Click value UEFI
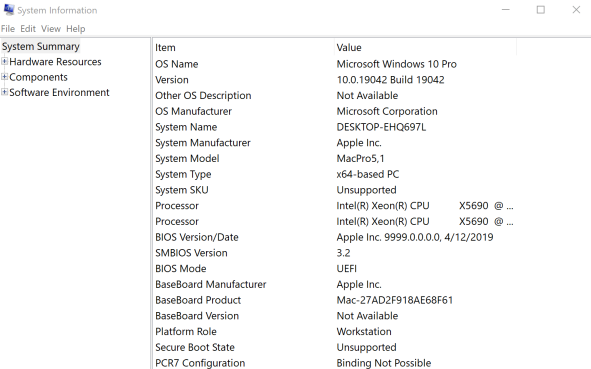 [x=346, y=269]
